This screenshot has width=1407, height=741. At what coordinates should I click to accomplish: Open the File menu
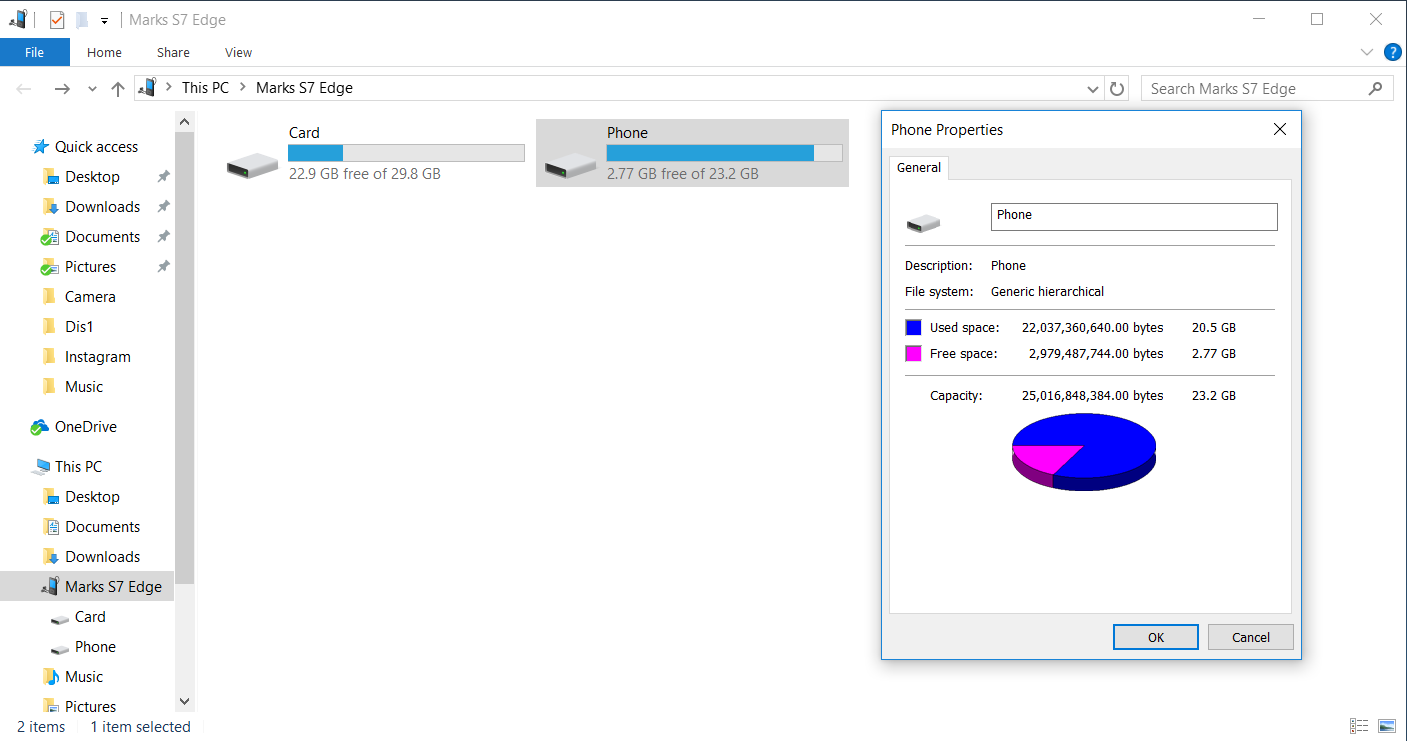34,52
